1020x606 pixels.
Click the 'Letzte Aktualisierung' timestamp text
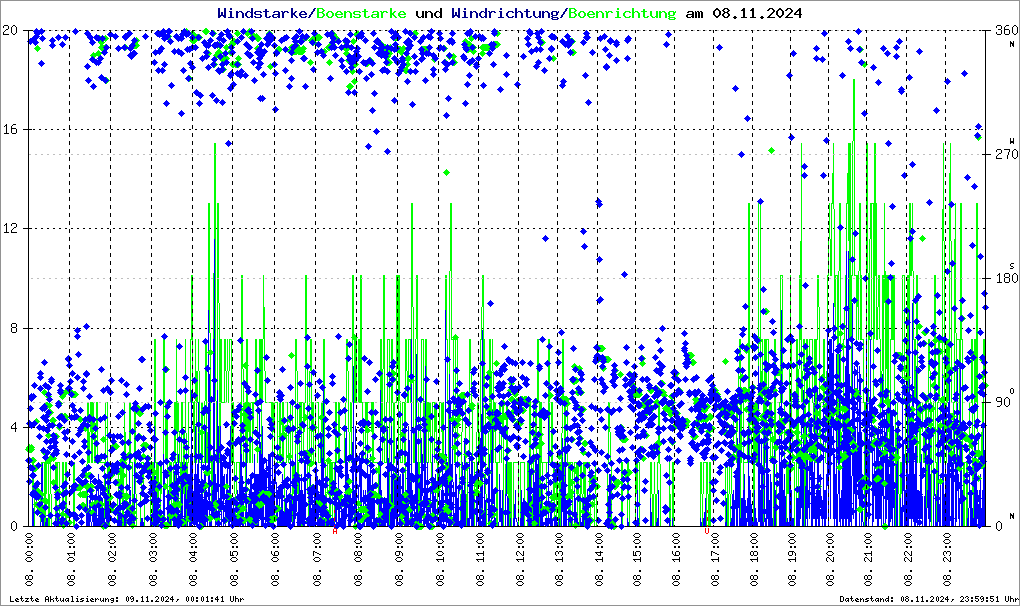126,599
